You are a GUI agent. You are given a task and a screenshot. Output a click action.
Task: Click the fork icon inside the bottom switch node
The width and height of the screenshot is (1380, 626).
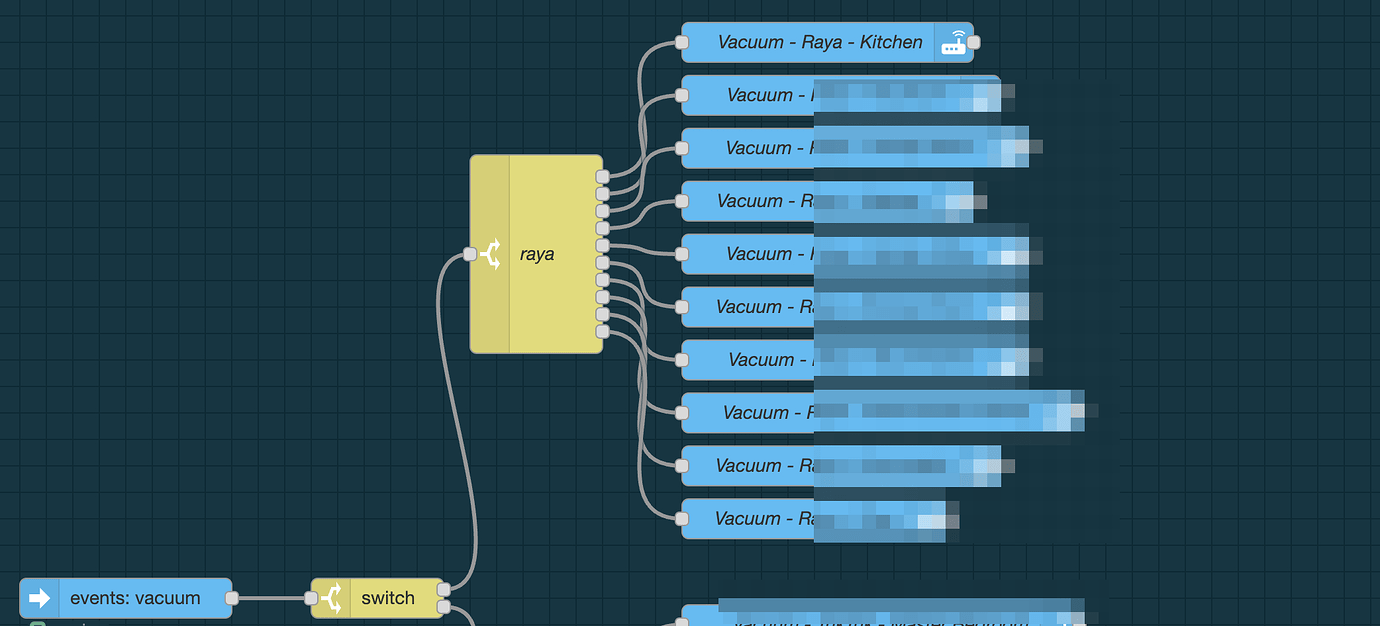(x=331, y=598)
